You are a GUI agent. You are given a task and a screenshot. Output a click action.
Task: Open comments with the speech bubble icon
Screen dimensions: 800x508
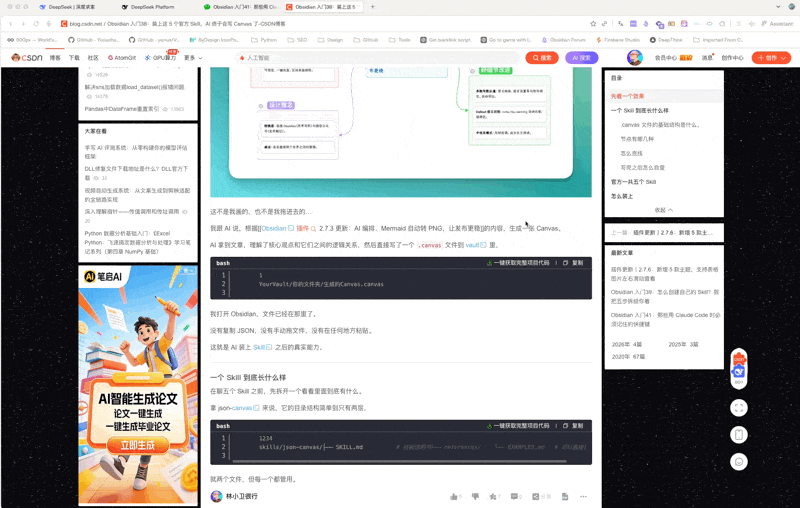(x=514, y=496)
